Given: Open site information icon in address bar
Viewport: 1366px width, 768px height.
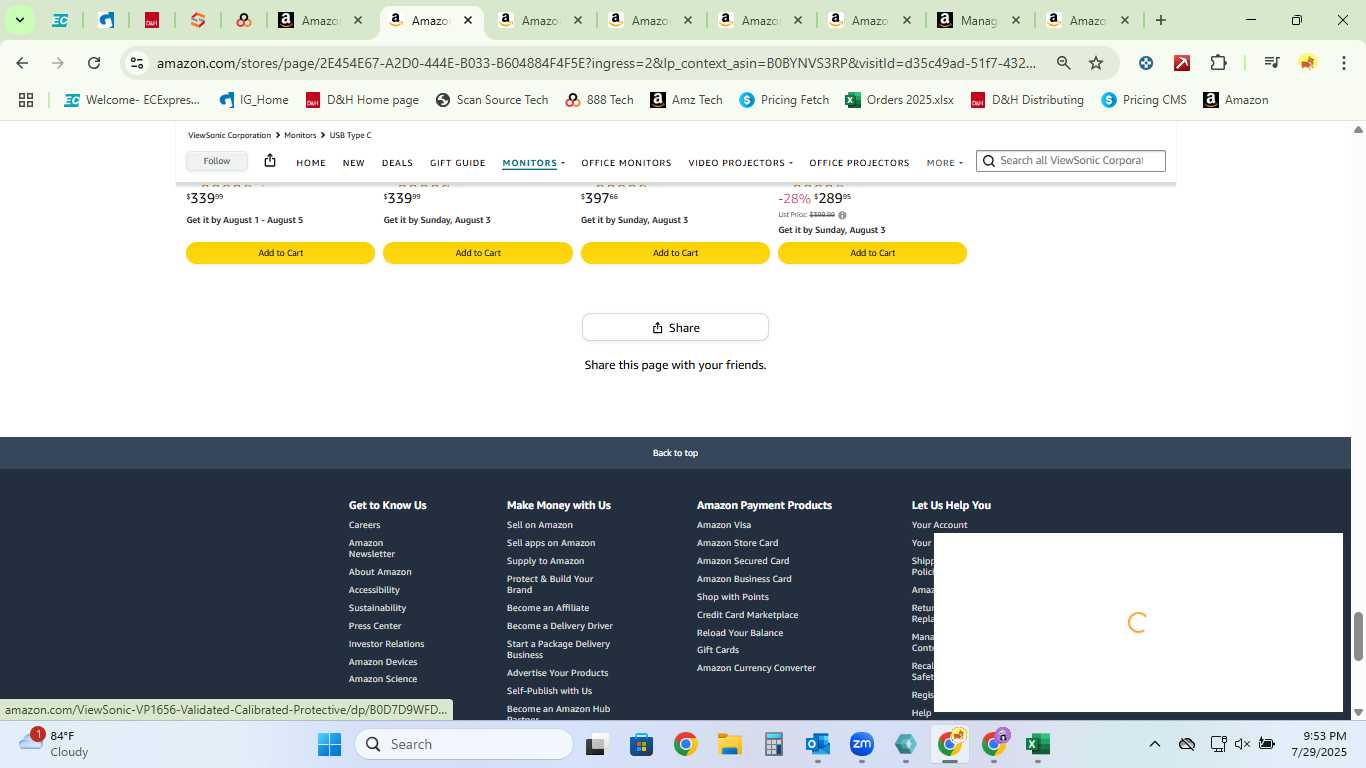Looking at the screenshot, I should point(137,63).
